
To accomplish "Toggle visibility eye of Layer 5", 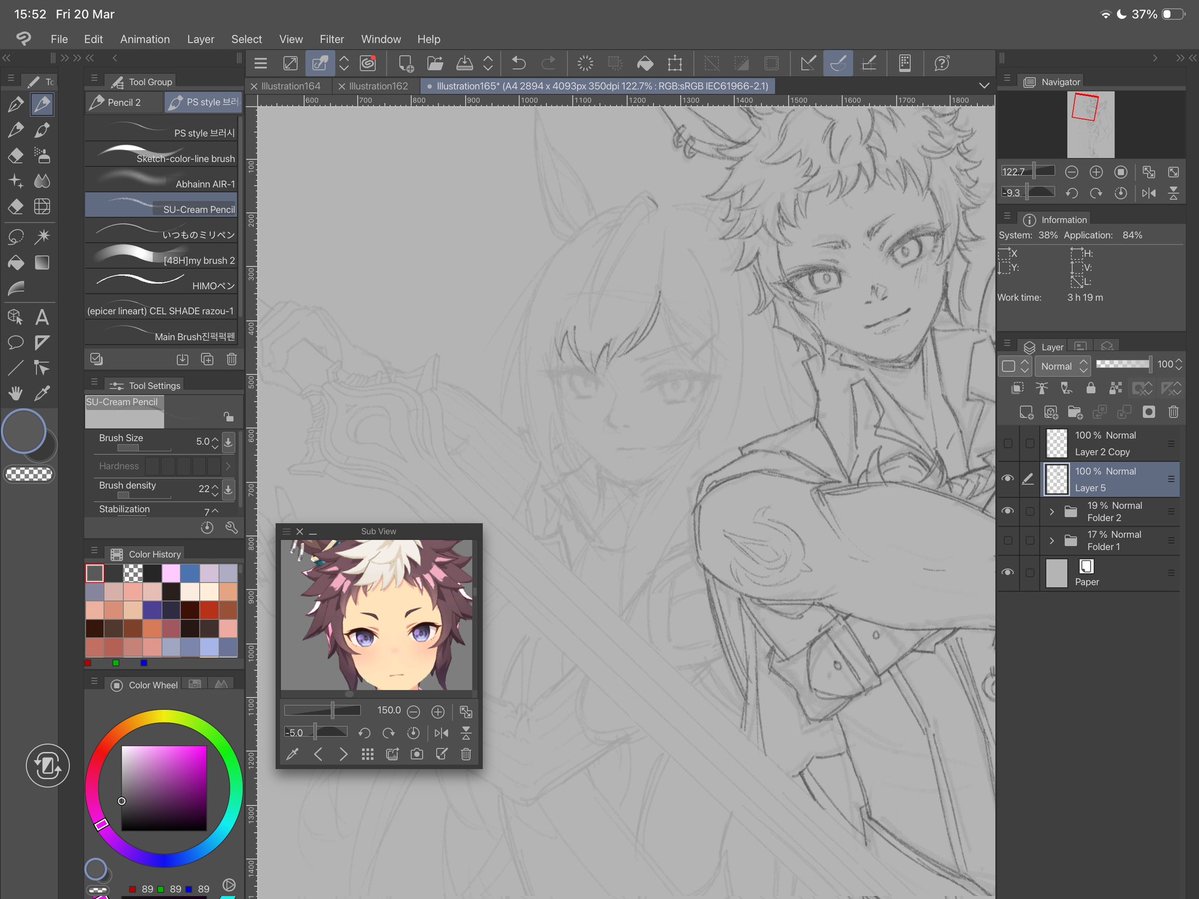I will 1008,479.
